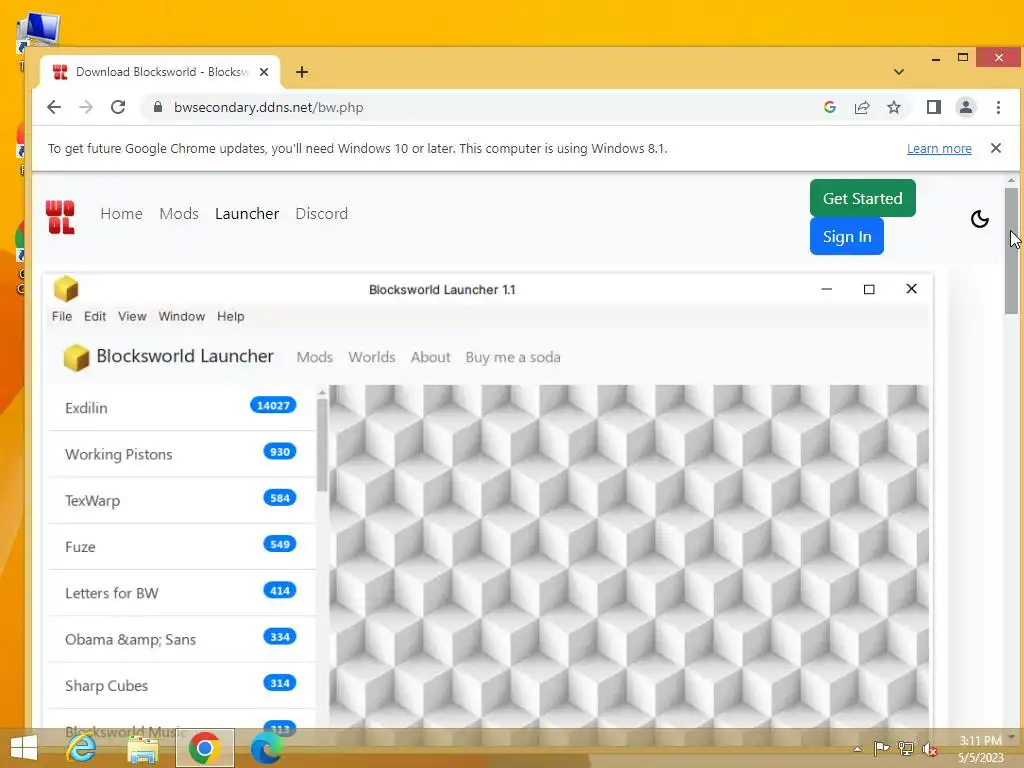Image resolution: width=1024 pixels, height=768 pixels.
Task: Click the 930 download count badge
Action: [x=280, y=452]
